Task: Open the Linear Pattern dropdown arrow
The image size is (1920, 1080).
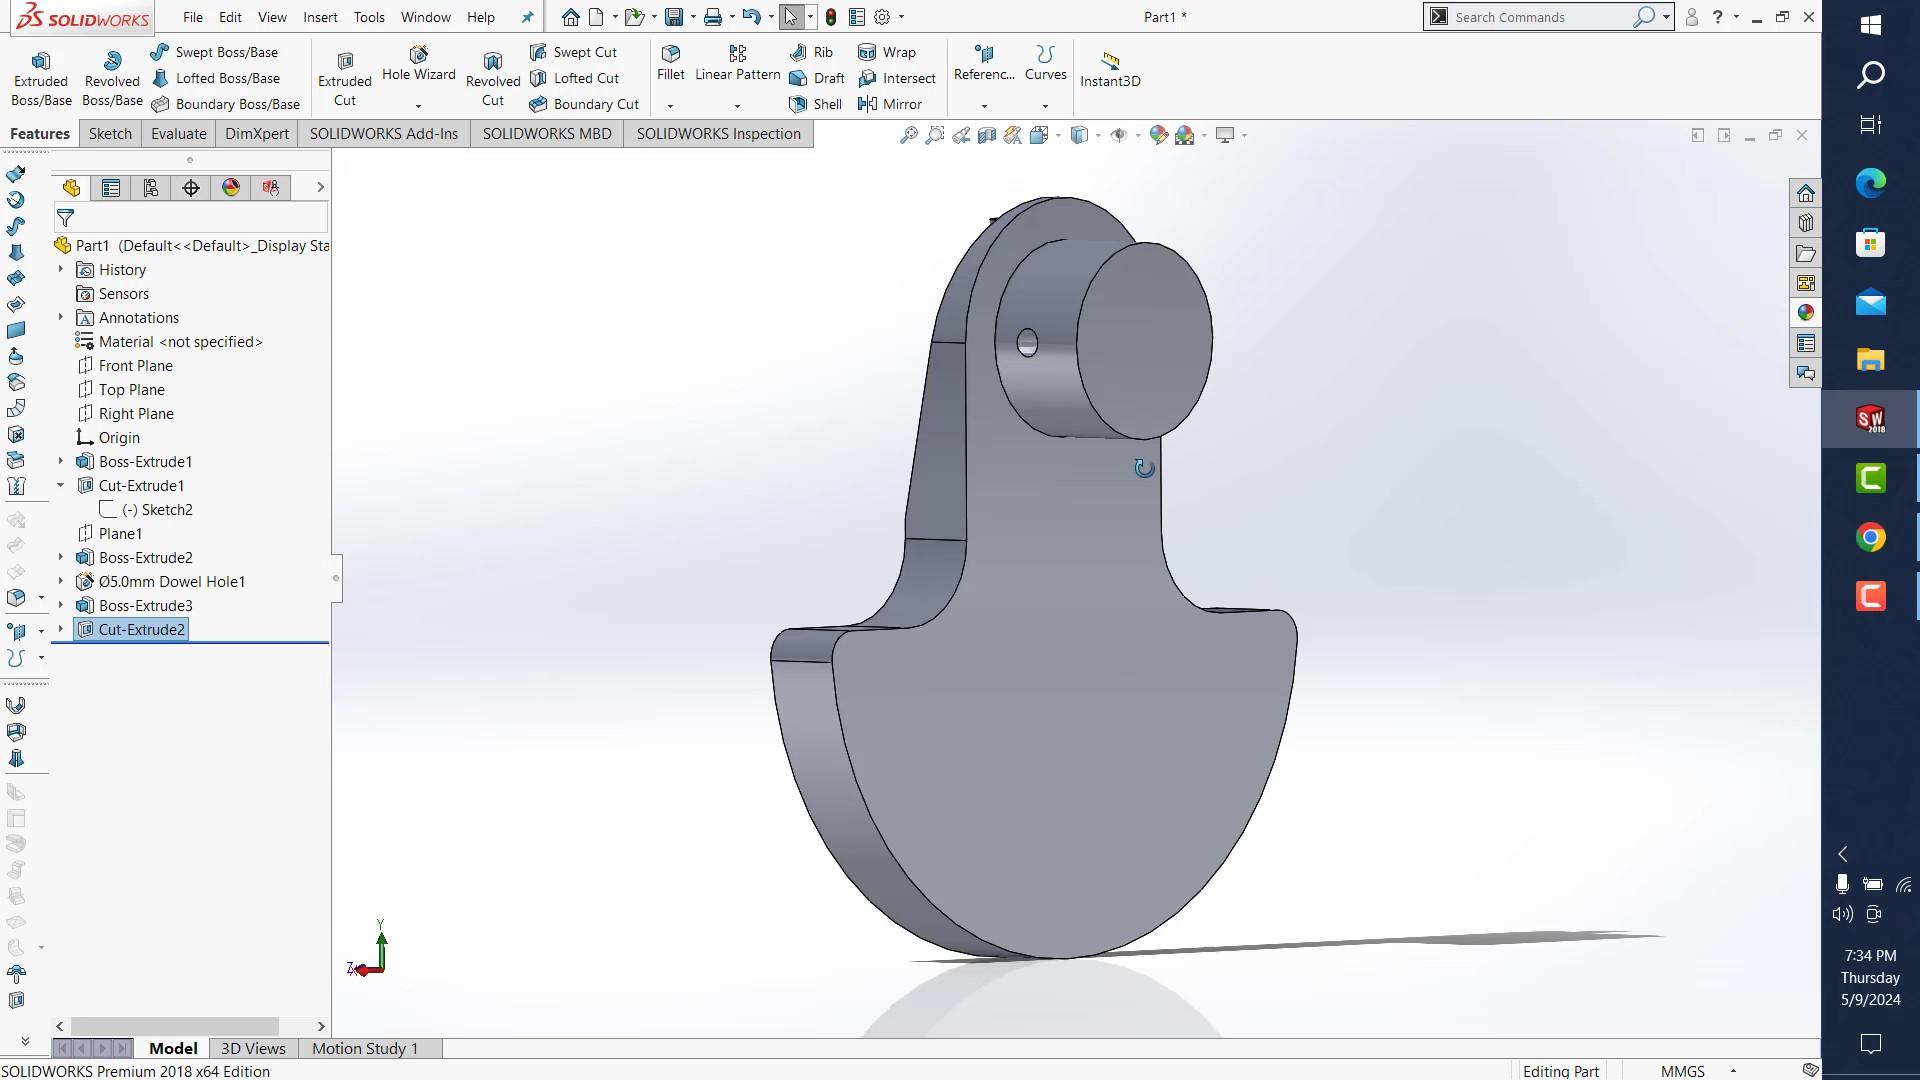Action: pos(737,106)
